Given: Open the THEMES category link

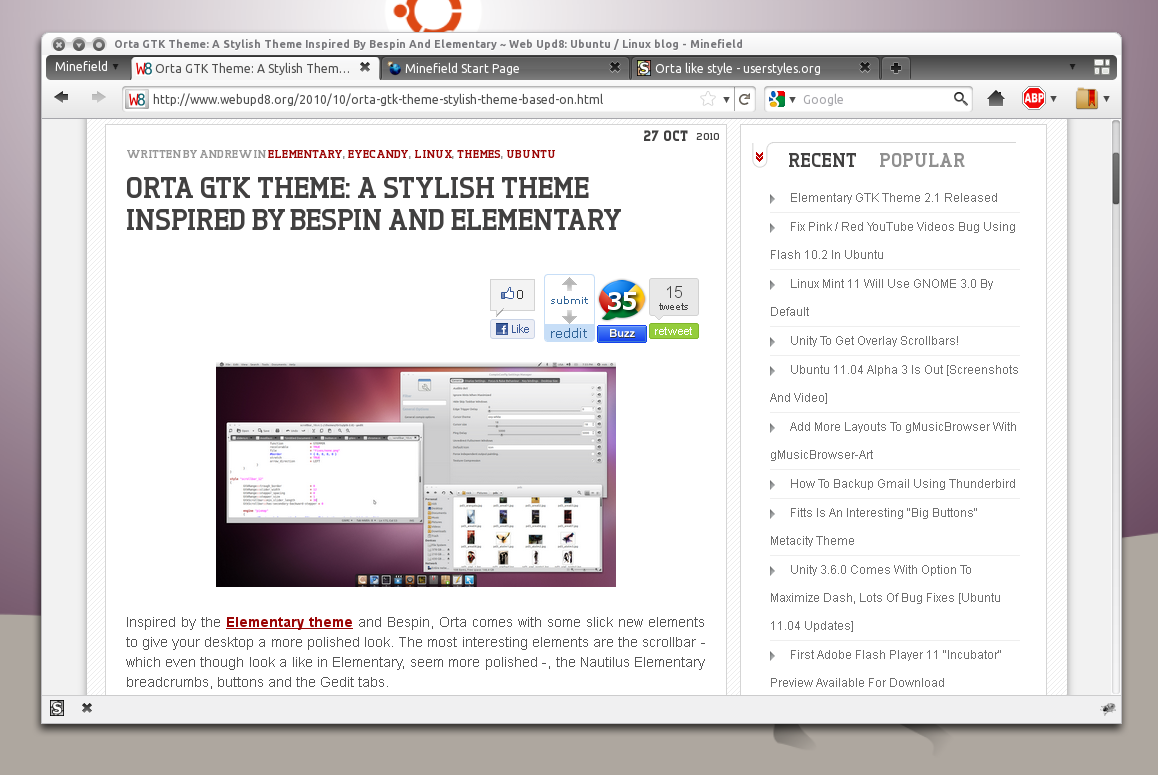Looking at the screenshot, I should point(479,154).
